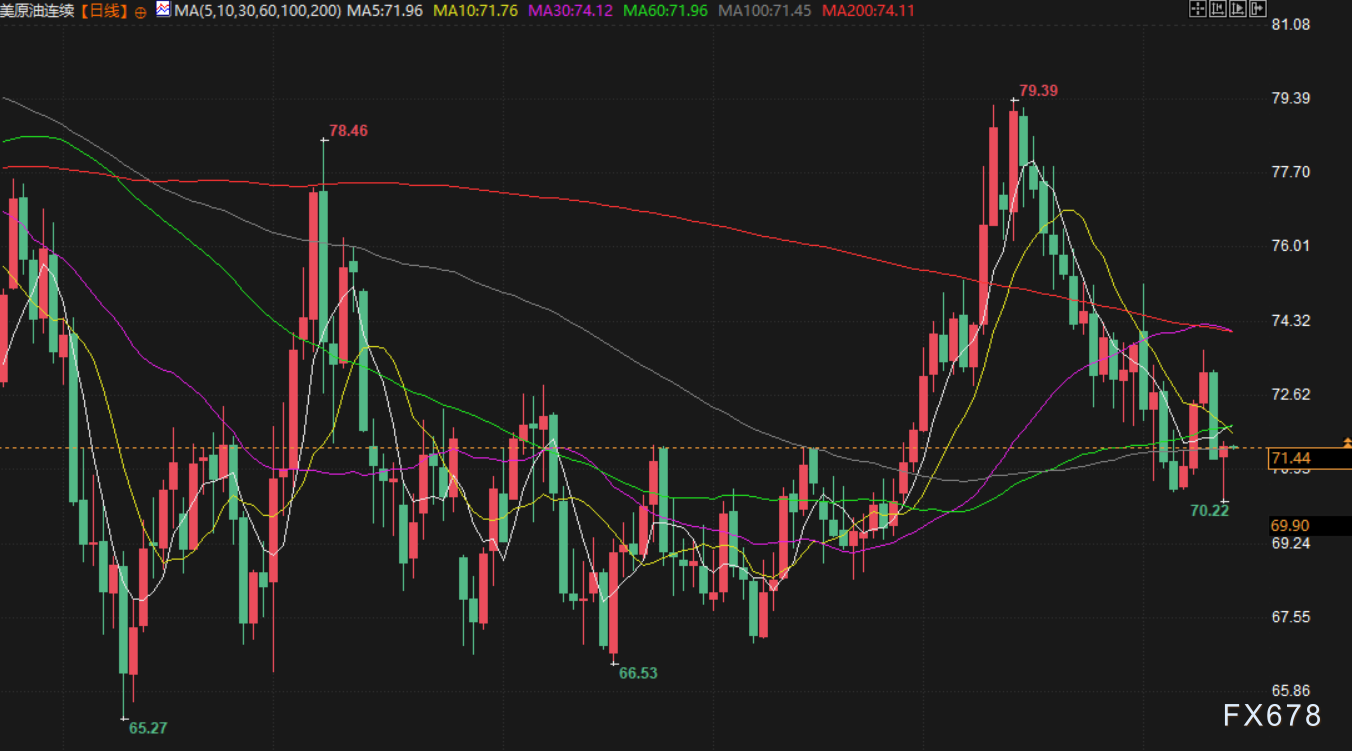The width and height of the screenshot is (1352, 751).
Task: Click the indicator chart icon before MA parameters
Action: pos(163,11)
